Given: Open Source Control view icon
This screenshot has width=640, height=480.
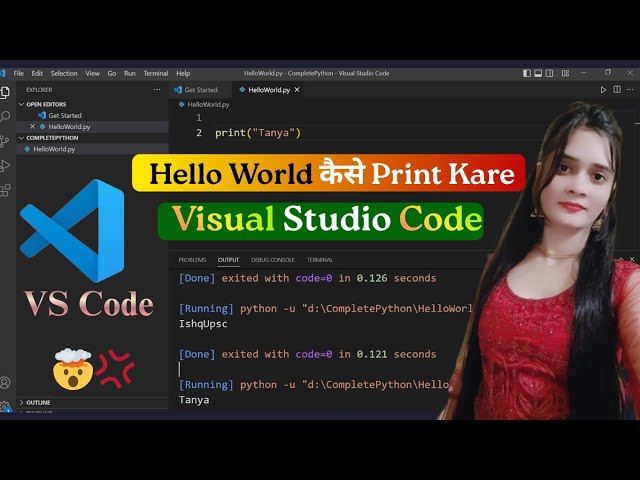Looking at the screenshot, I should coord(4,141).
